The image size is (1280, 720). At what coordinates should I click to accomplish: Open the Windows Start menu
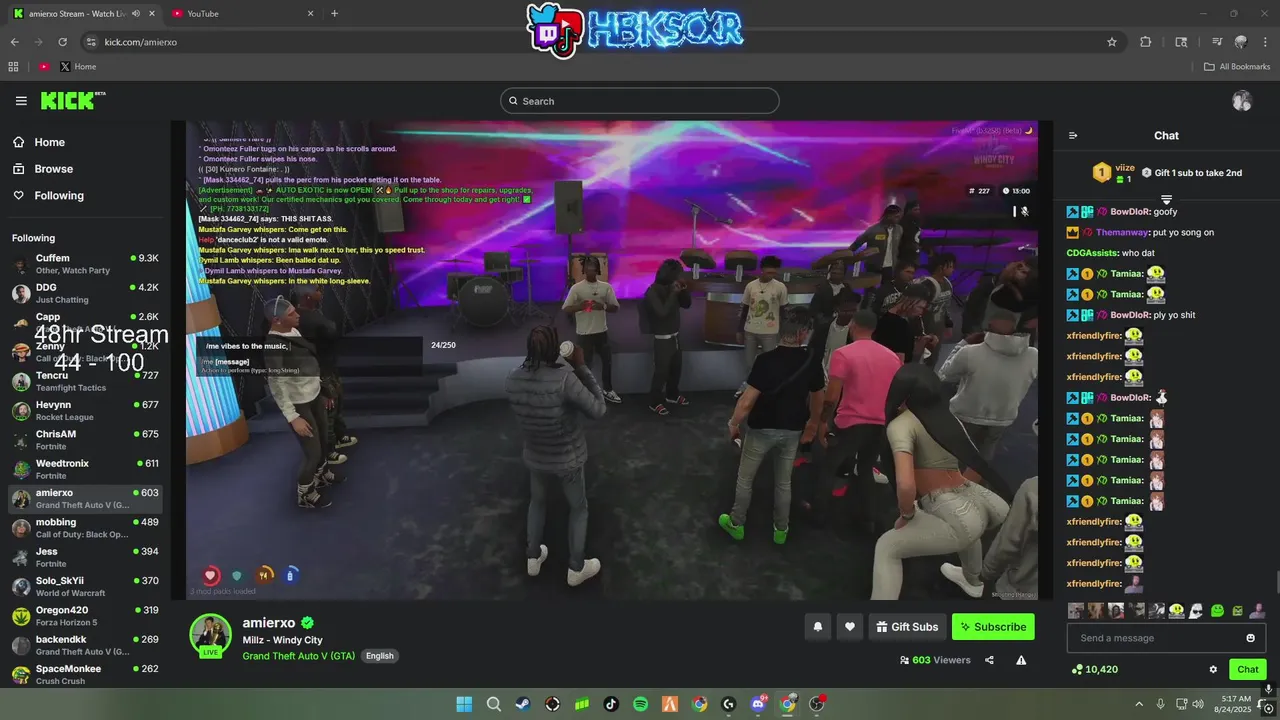tap(464, 704)
